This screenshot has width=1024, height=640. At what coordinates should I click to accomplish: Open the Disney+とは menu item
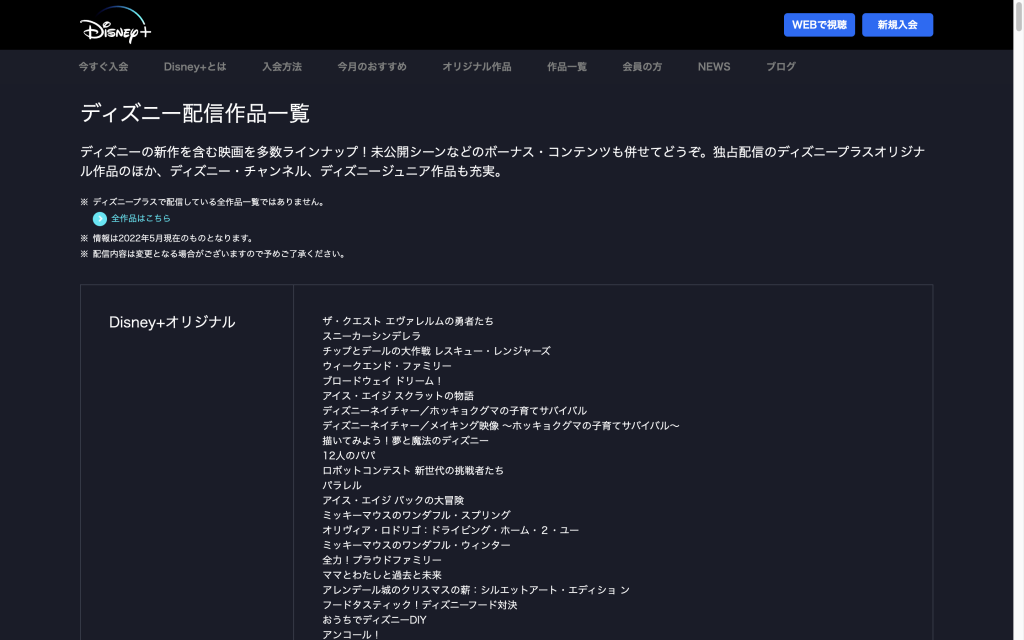click(x=195, y=67)
